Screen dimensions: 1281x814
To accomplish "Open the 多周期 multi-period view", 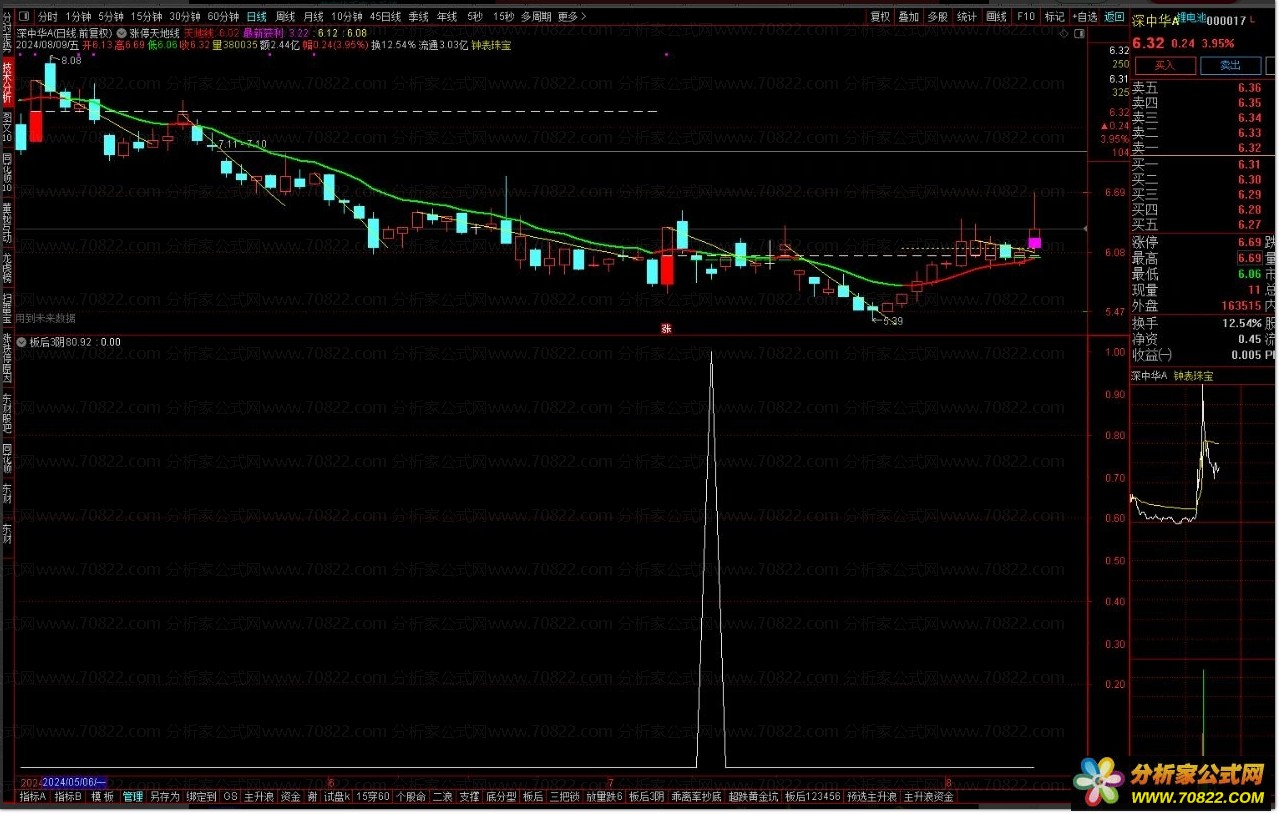I will pos(536,17).
